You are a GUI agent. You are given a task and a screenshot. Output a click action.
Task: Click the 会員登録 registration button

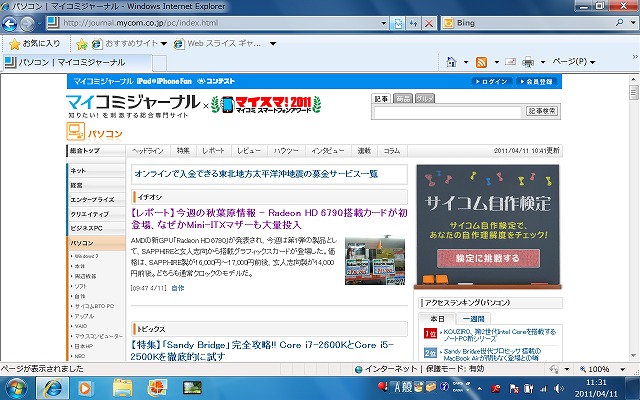536,82
